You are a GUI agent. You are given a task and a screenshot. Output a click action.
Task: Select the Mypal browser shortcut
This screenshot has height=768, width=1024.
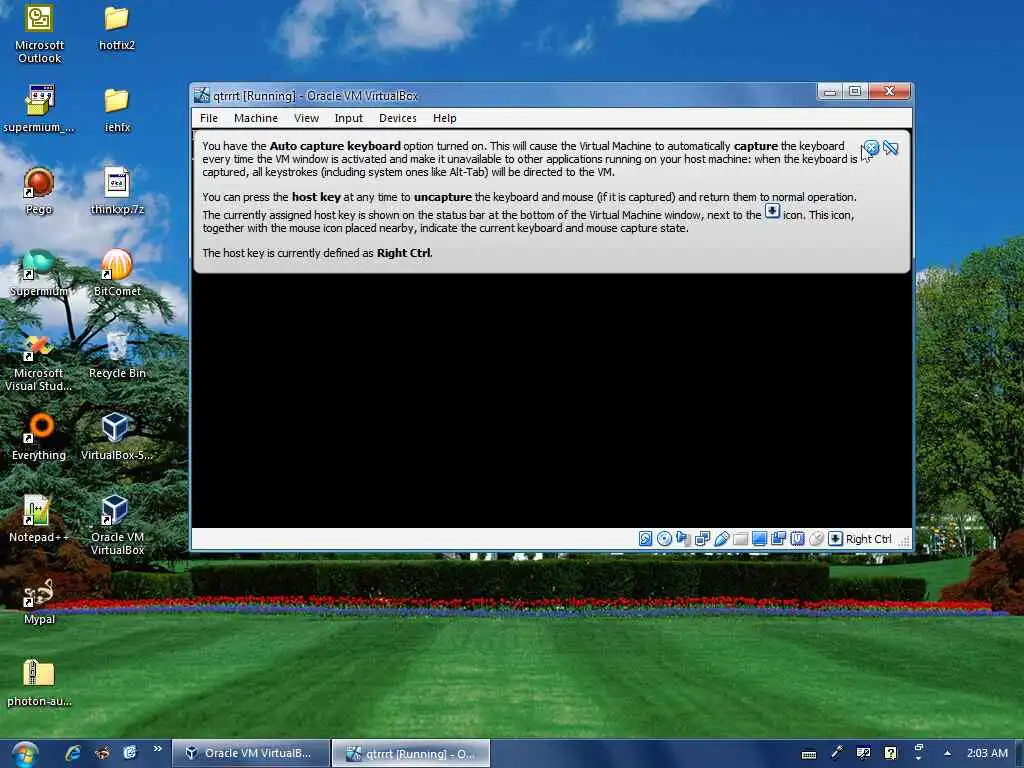[39, 601]
